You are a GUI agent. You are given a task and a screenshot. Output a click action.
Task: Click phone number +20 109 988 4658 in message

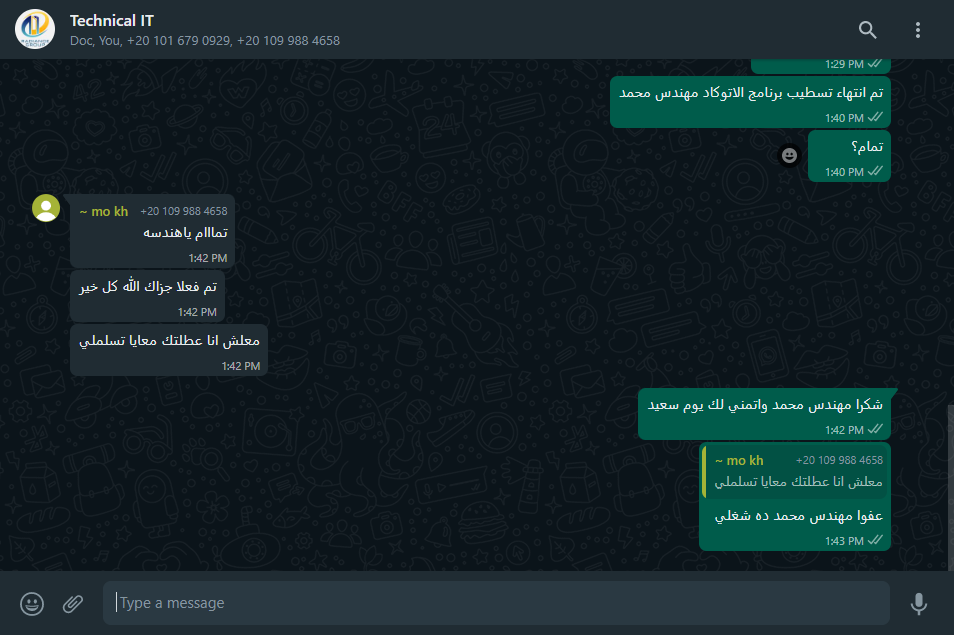184,211
